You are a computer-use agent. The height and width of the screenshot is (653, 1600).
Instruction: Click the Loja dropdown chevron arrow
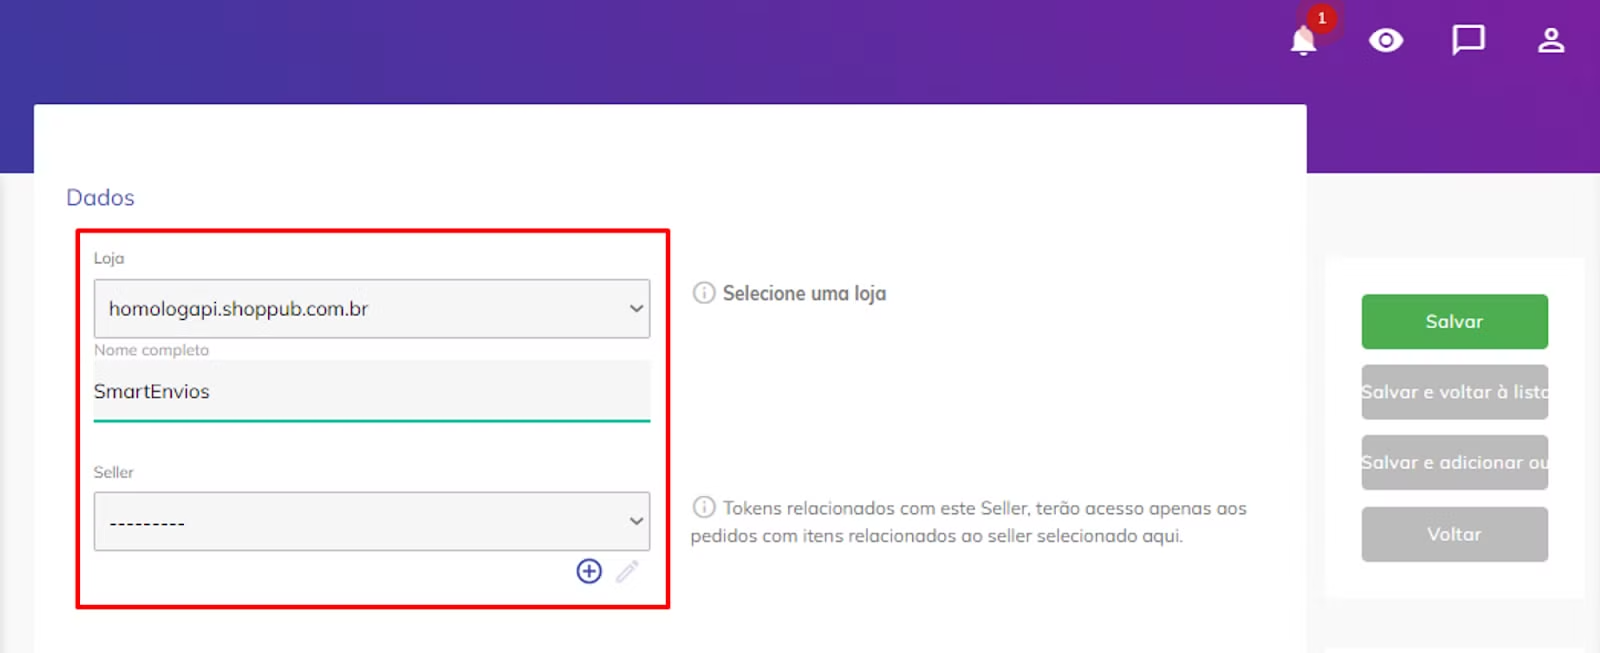636,308
